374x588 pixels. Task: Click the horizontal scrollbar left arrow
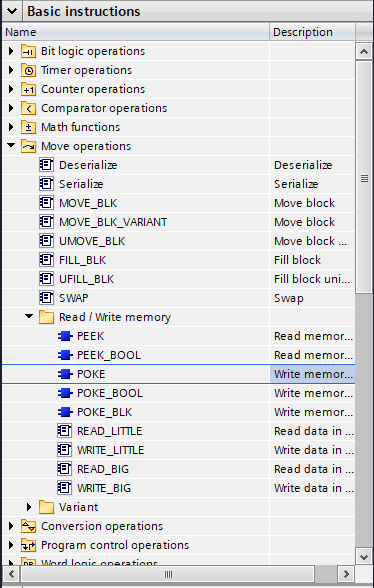(x=11, y=574)
